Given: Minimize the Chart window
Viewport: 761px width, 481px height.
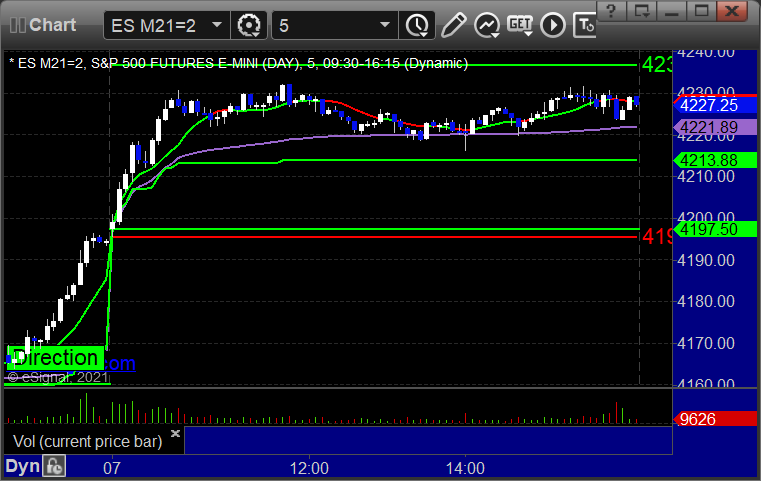Looking at the screenshot, I should click(x=671, y=11).
